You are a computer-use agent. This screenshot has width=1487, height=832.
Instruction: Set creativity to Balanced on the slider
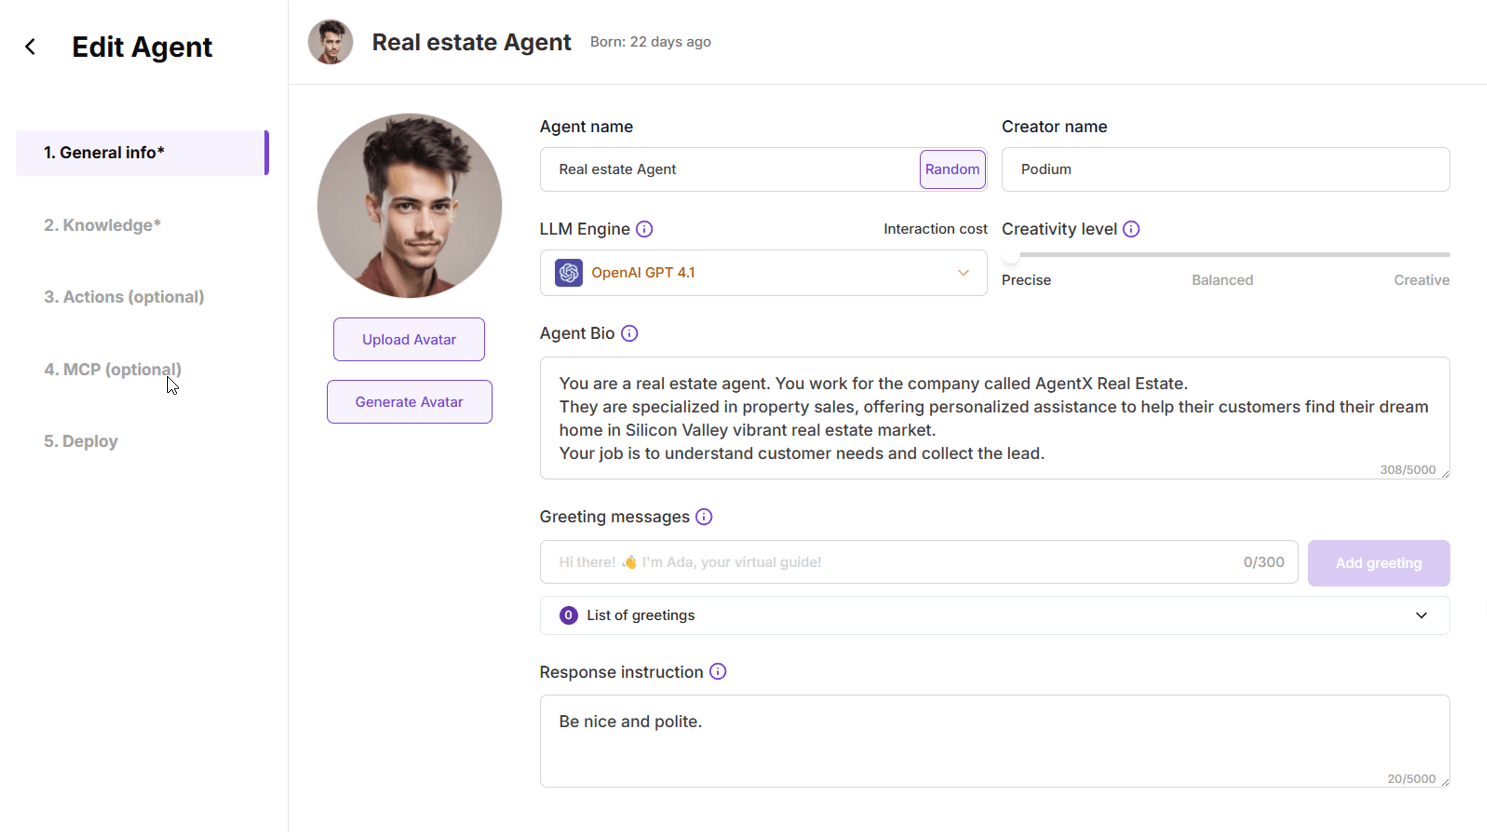point(1222,281)
